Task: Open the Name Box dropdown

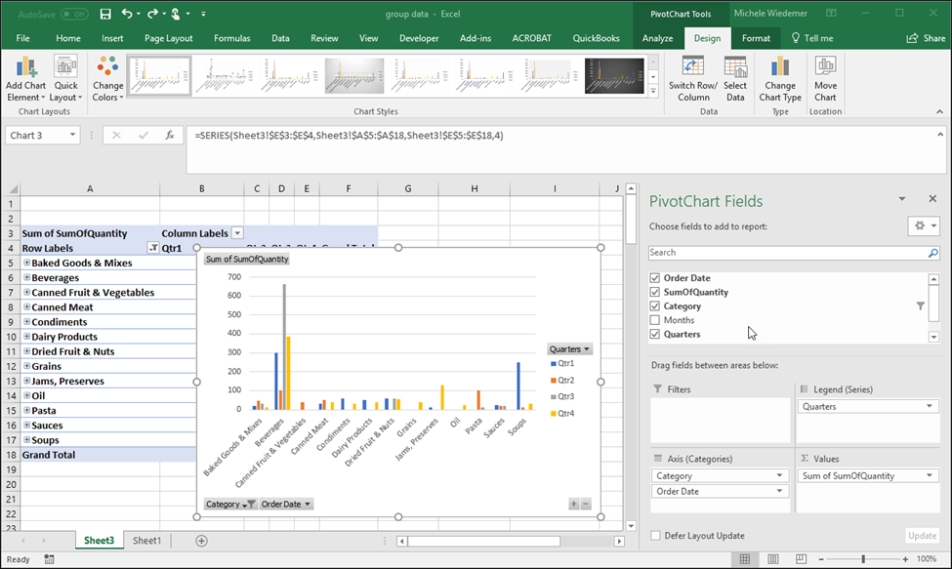Action: point(72,135)
